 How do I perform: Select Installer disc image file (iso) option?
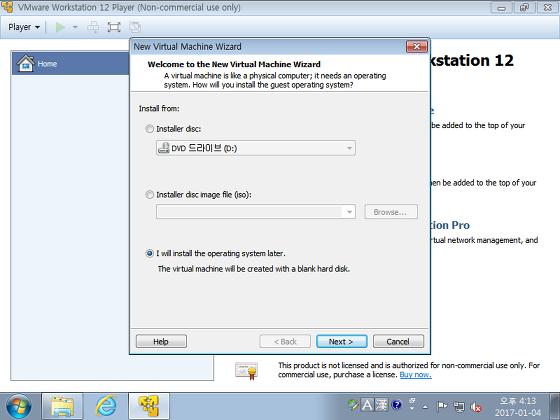coord(149,195)
